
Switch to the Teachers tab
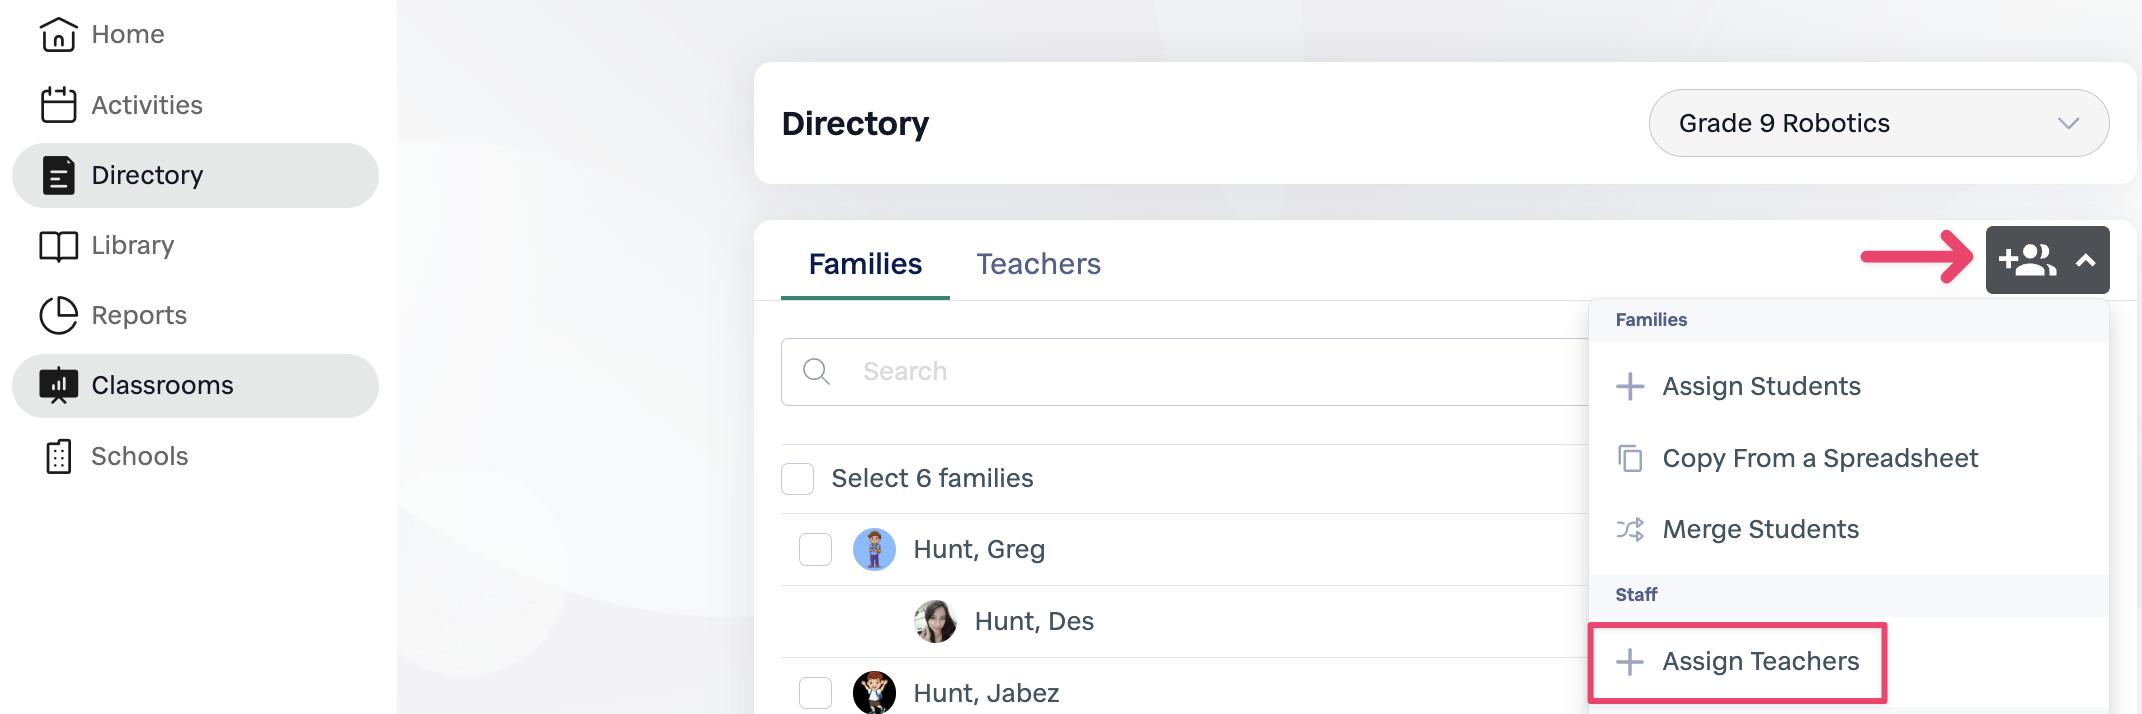[1038, 264]
